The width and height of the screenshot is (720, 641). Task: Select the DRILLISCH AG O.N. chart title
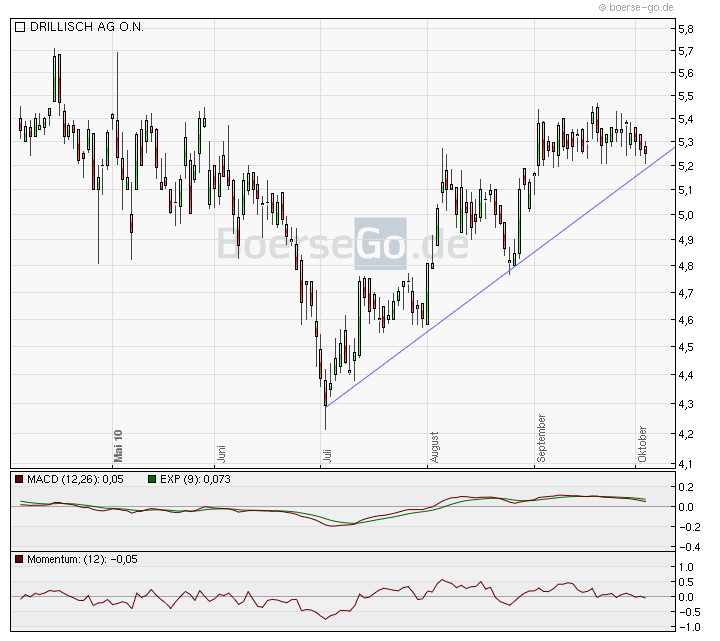[x=86, y=27]
